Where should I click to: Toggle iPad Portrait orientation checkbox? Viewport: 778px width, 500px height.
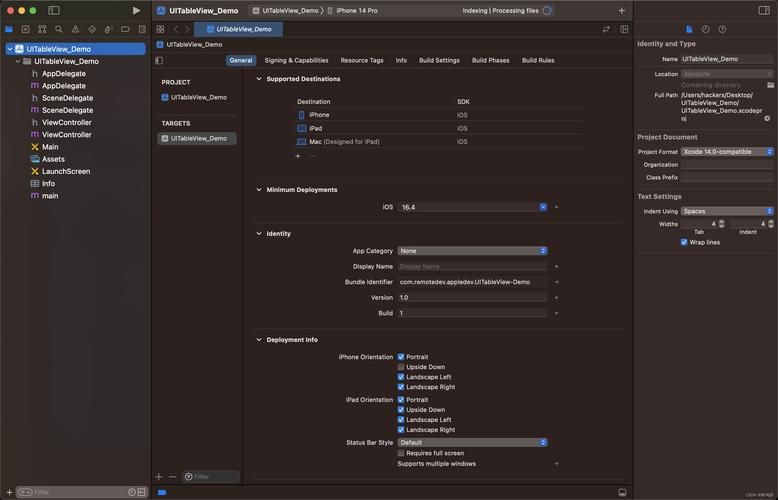pyautogui.click(x=401, y=400)
